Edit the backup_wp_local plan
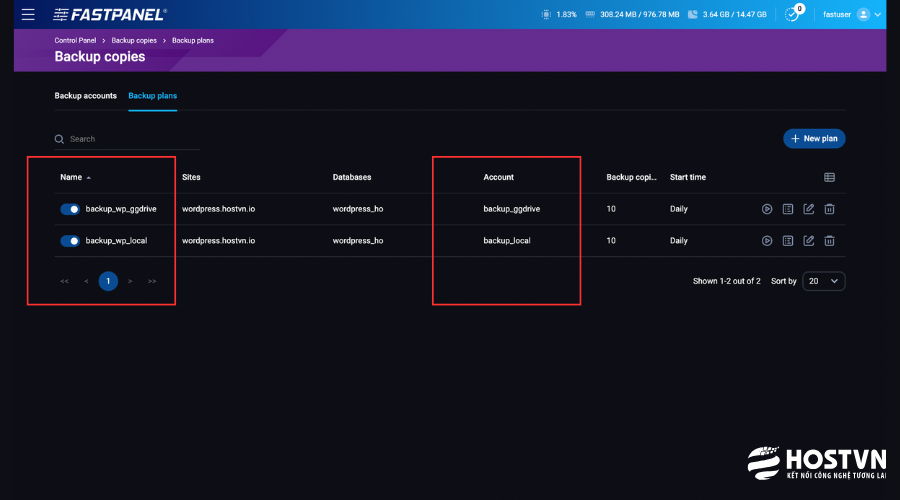Screen dimensions: 900x500 tap(809, 241)
